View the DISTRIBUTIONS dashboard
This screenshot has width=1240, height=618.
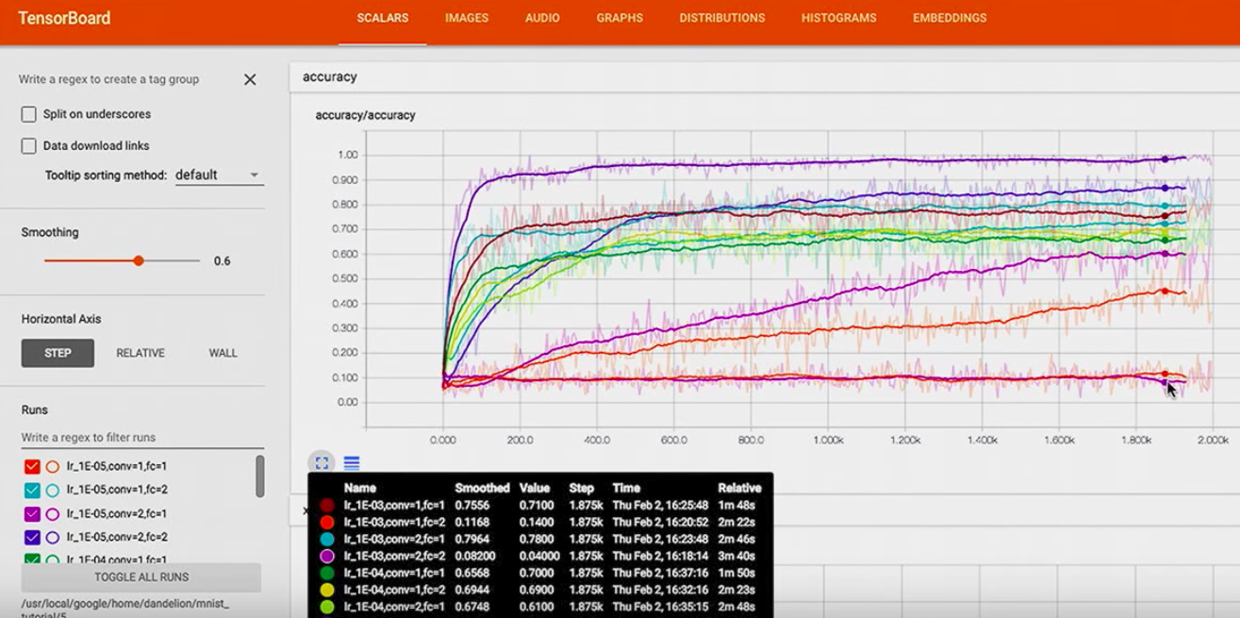click(x=722, y=17)
